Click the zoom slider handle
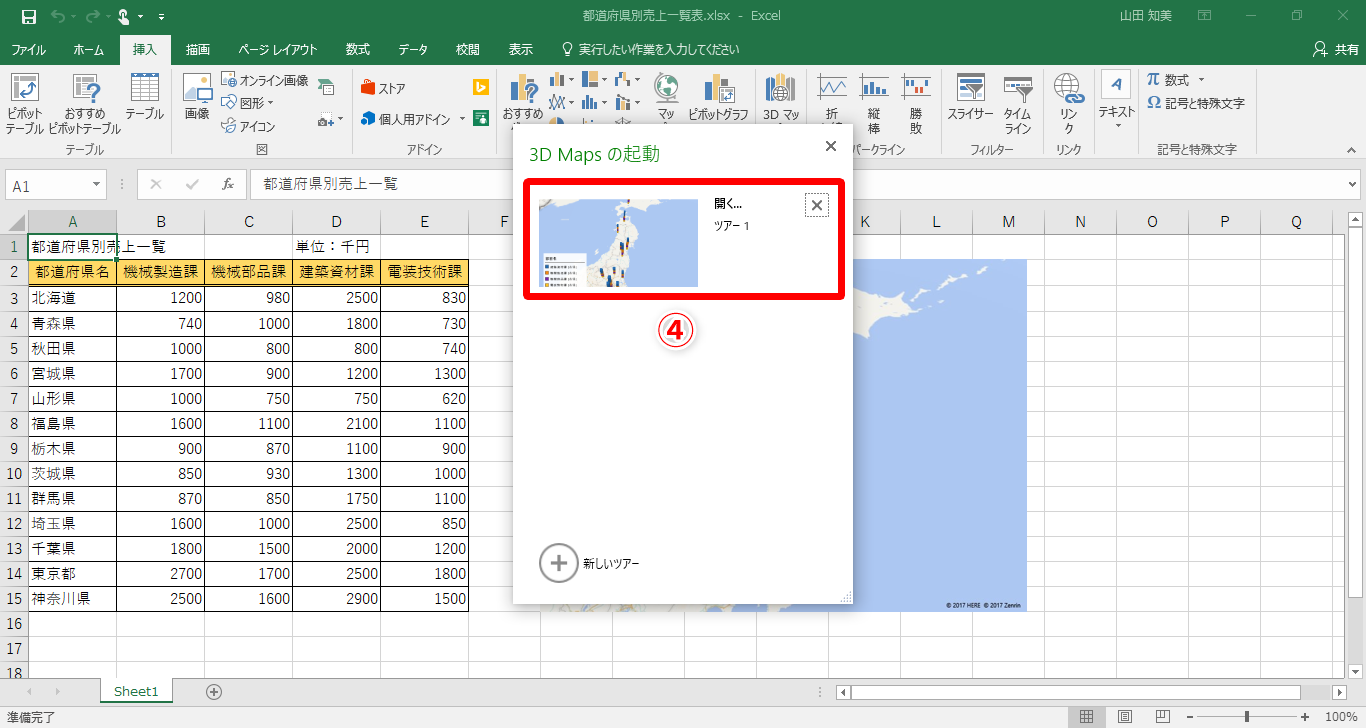Image resolution: width=1366 pixels, height=728 pixels. point(1246,717)
